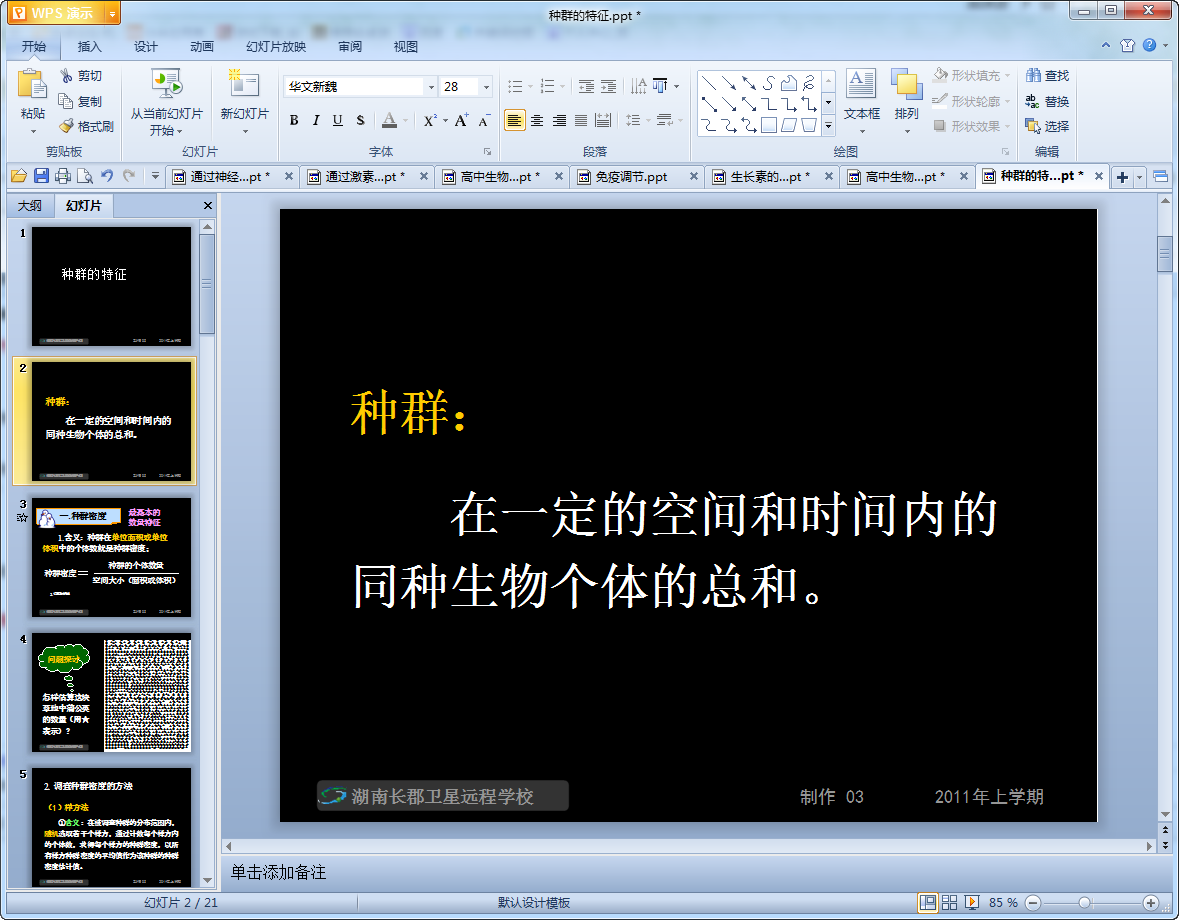Image resolution: width=1179 pixels, height=920 pixels.
Task: Click 单击添加备注 notes area
Action: pos(278,872)
